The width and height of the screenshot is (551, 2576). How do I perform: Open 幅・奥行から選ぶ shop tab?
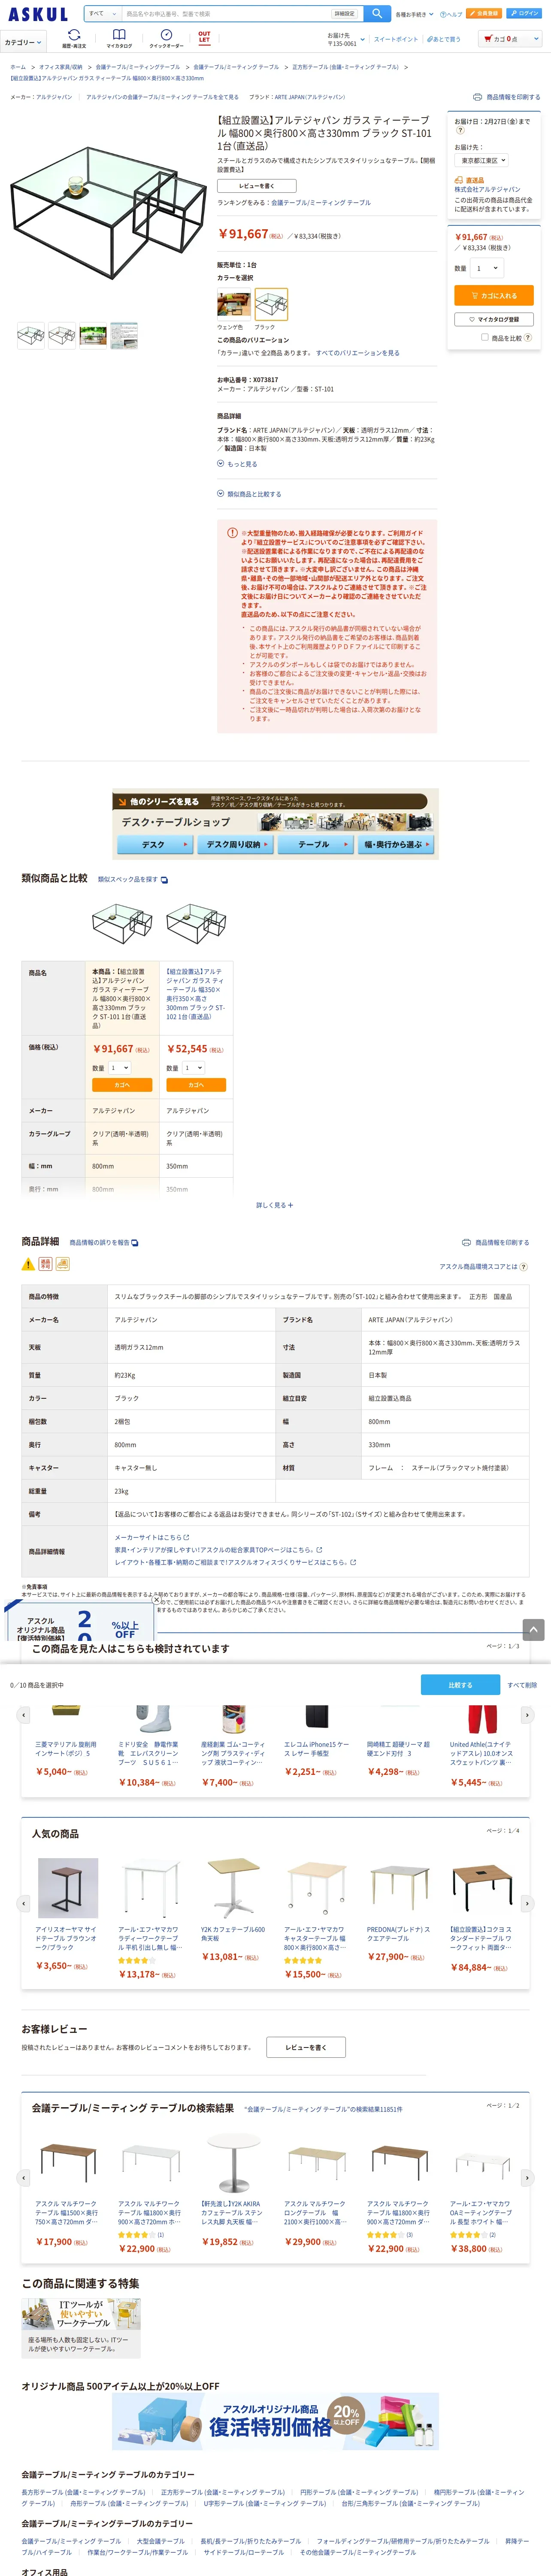pyautogui.click(x=396, y=845)
